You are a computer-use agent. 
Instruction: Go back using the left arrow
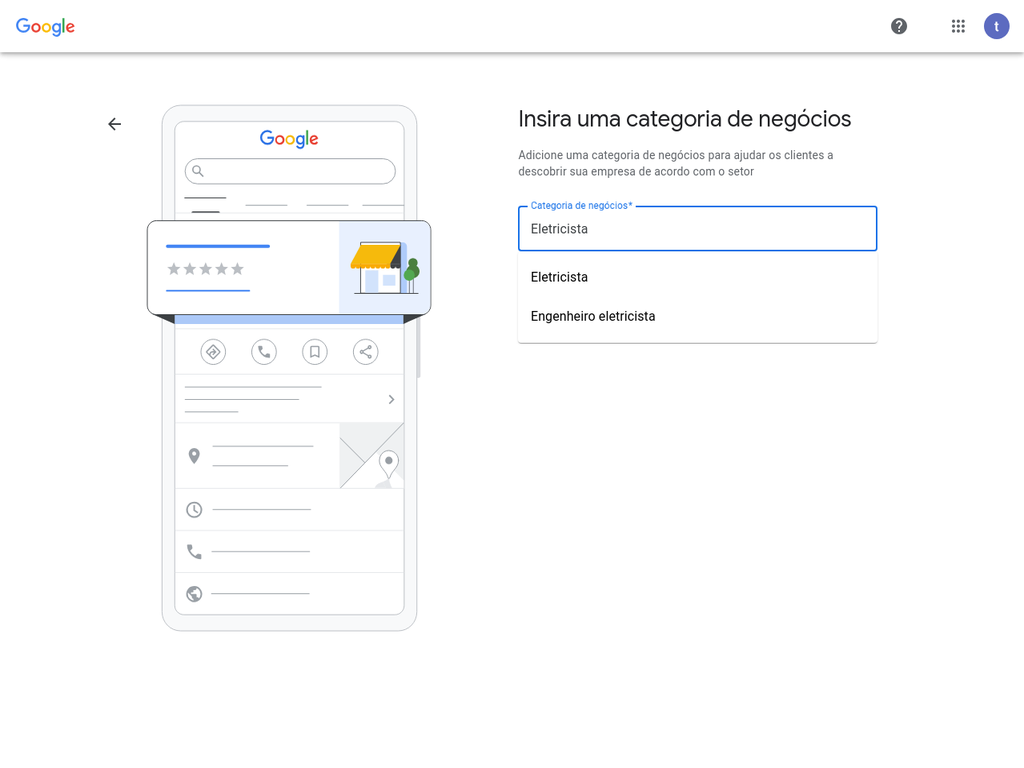[115, 124]
